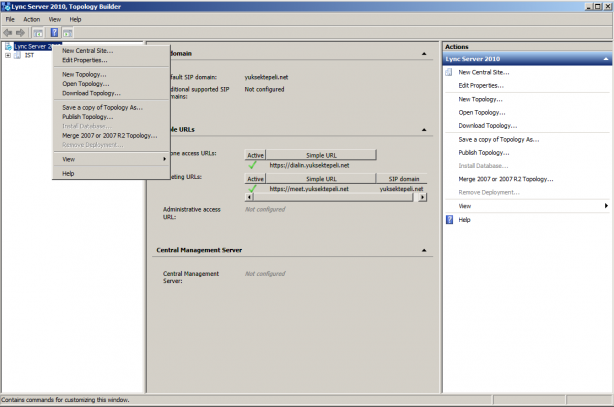Open the File menu
This screenshot has height=407, width=614.
tap(10, 19)
